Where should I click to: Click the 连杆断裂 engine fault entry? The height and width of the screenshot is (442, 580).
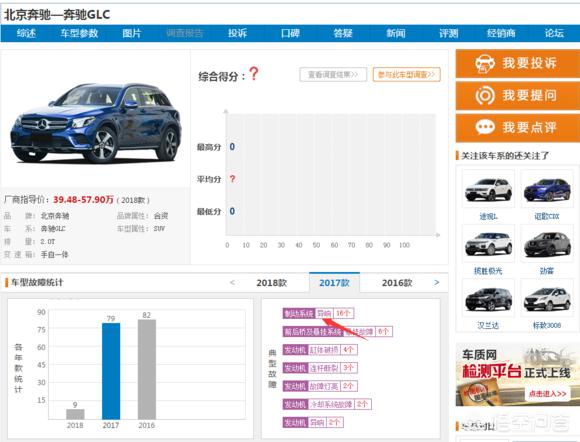click(324, 368)
